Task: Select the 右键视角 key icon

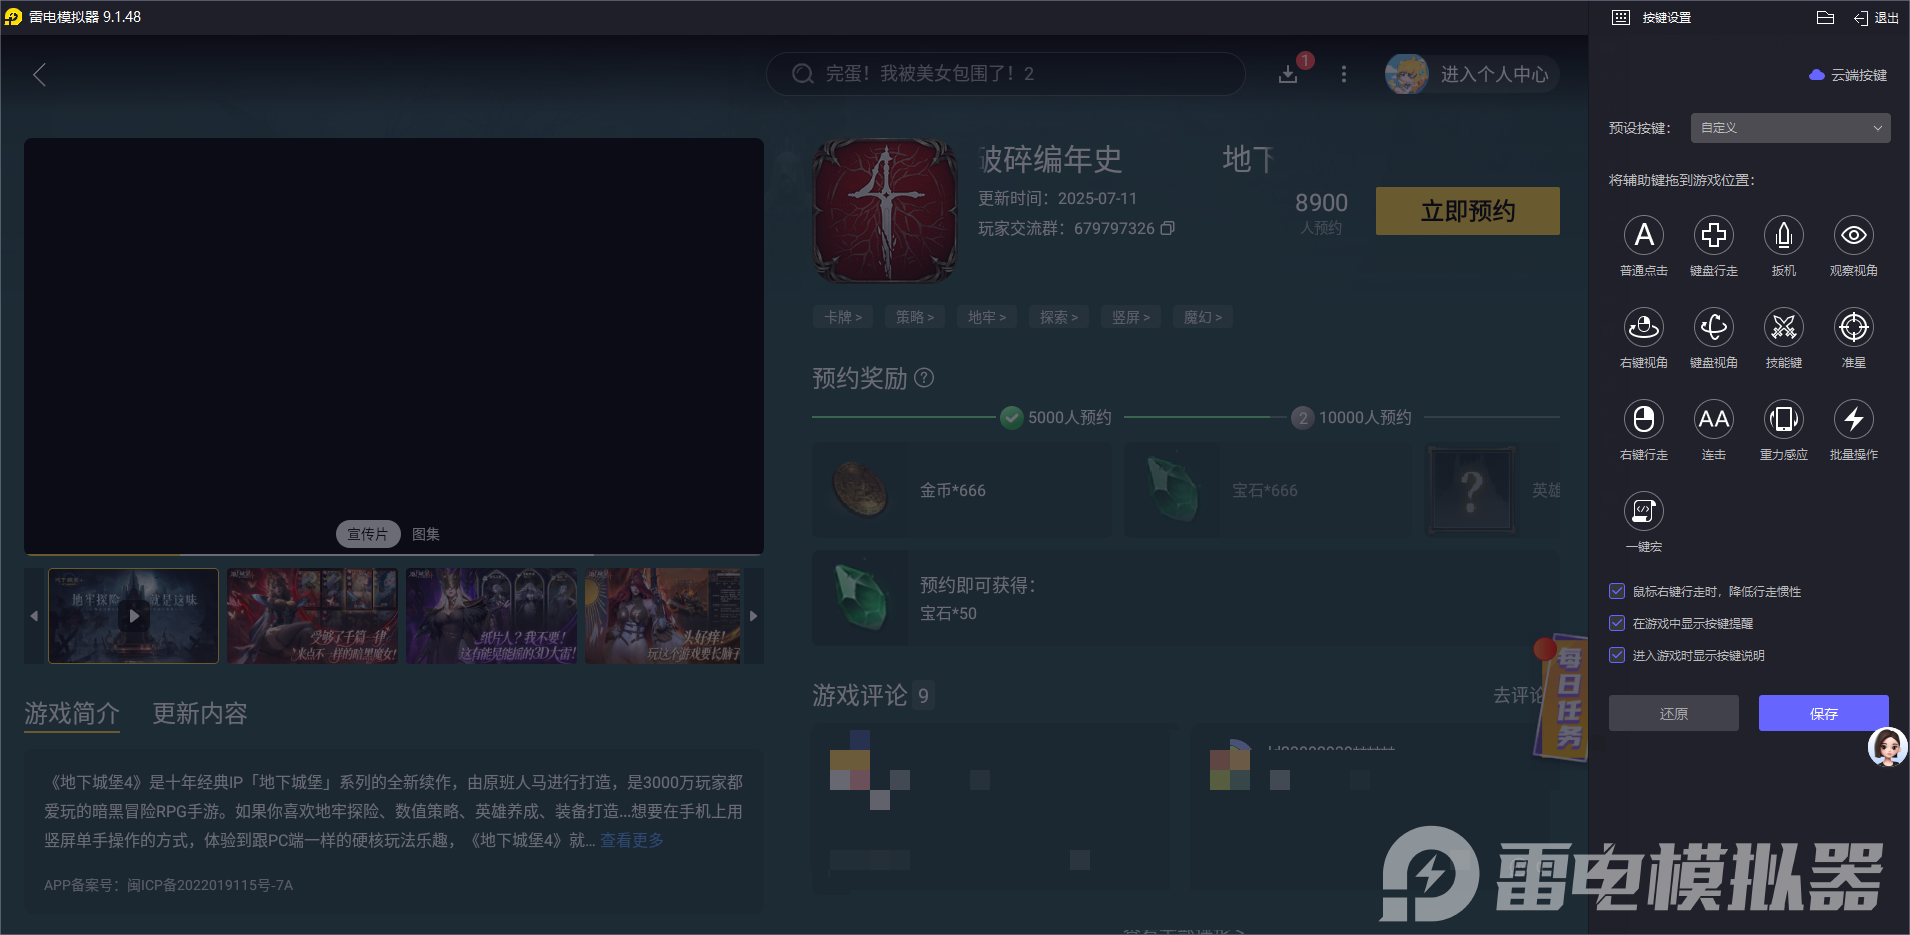Action: [1643, 327]
